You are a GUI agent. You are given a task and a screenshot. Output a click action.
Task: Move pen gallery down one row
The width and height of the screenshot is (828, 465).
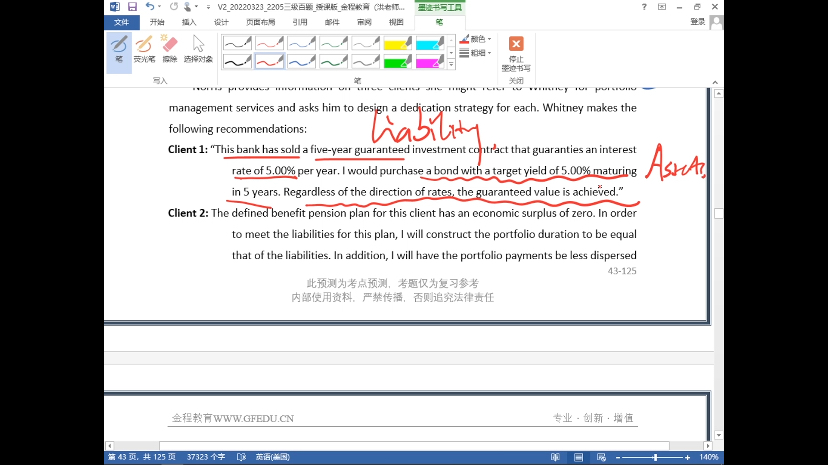pos(451,52)
